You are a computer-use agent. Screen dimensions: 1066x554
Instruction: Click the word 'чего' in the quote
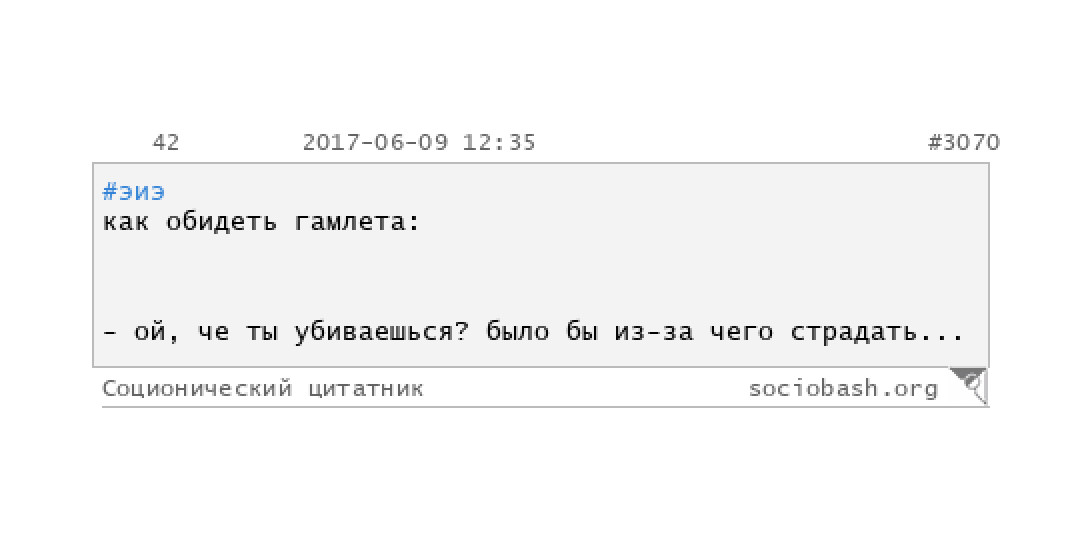tap(742, 332)
